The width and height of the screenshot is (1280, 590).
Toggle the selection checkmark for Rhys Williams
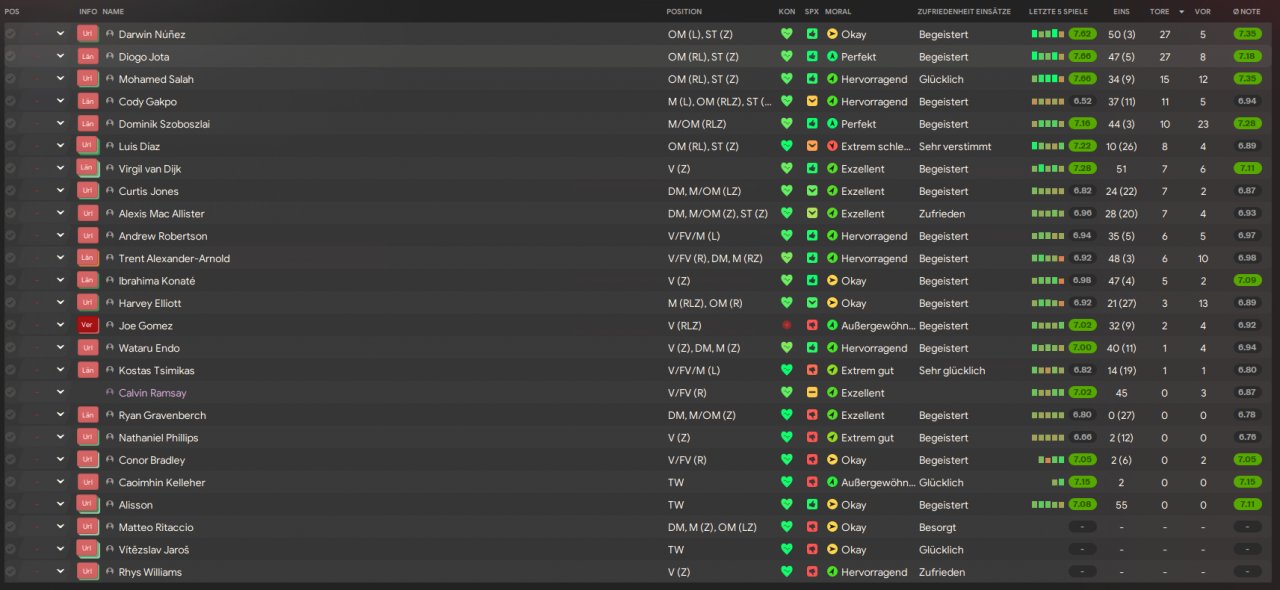11,572
